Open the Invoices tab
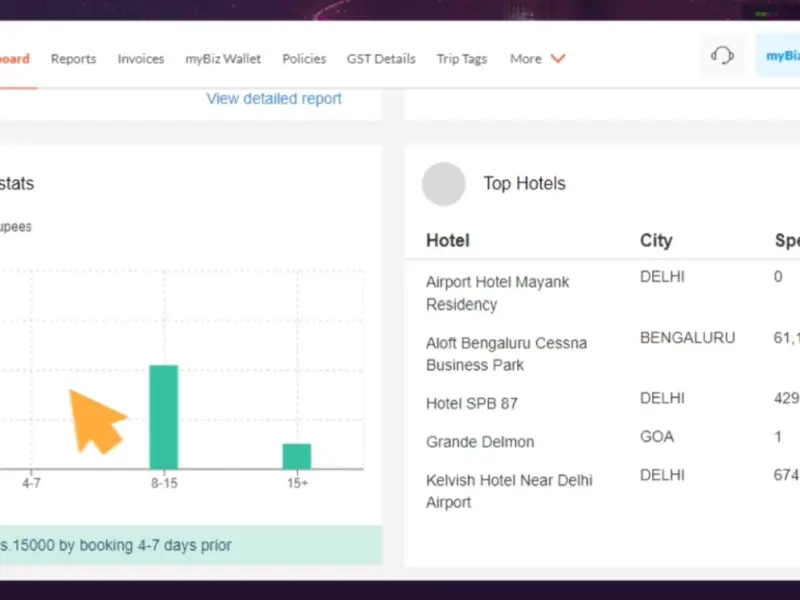Viewport: 800px width, 600px height. [x=141, y=59]
